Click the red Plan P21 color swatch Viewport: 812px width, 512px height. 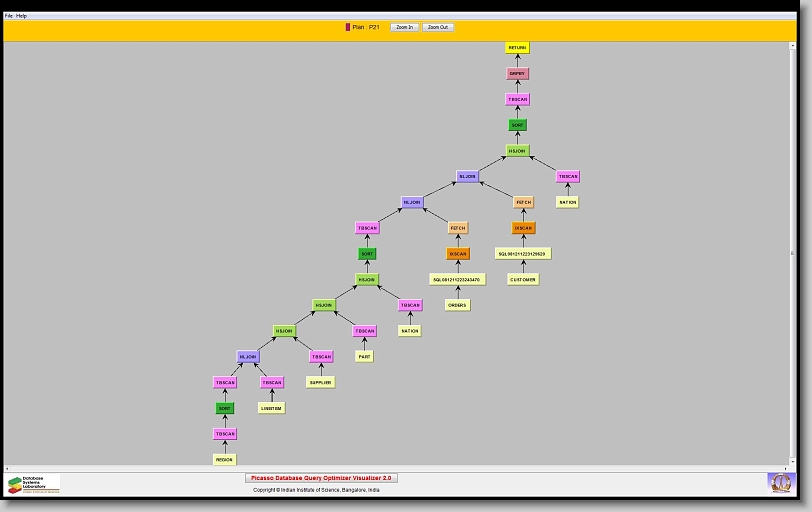348,27
